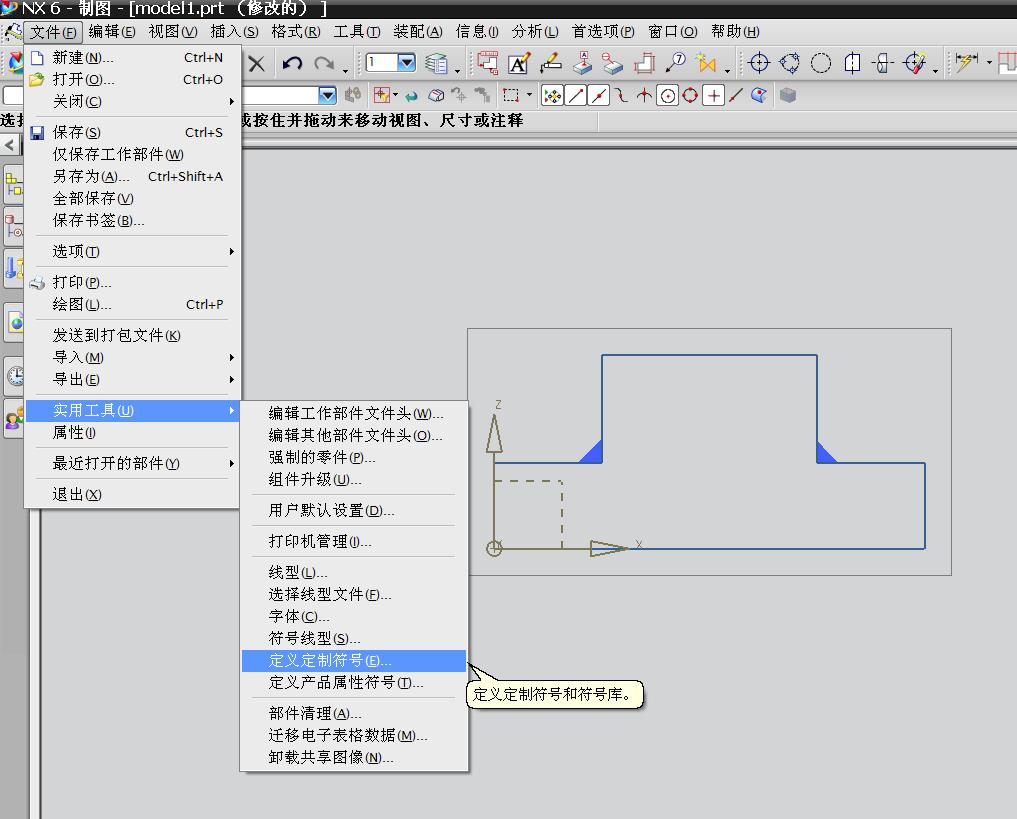This screenshot has height=819, width=1017.
Task: Redo the last undone action
Action: click(x=324, y=64)
